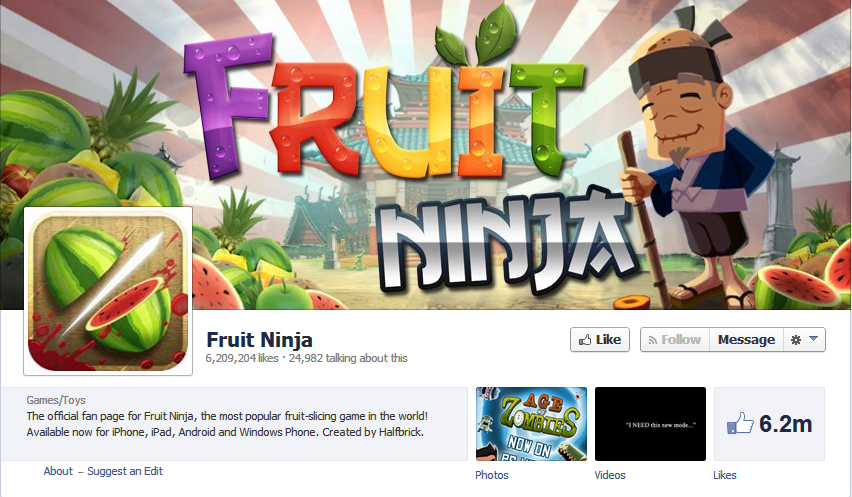
Task: Click the gear settings icon
Action: coord(796,340)
